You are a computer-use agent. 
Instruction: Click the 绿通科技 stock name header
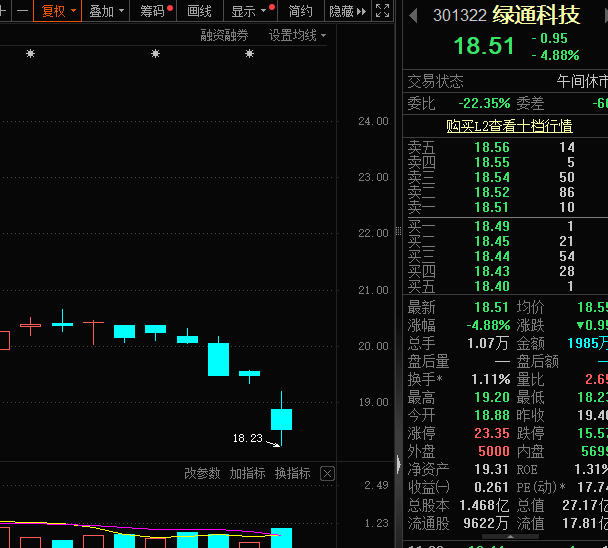pyautogui.click(x=536, y=15)
